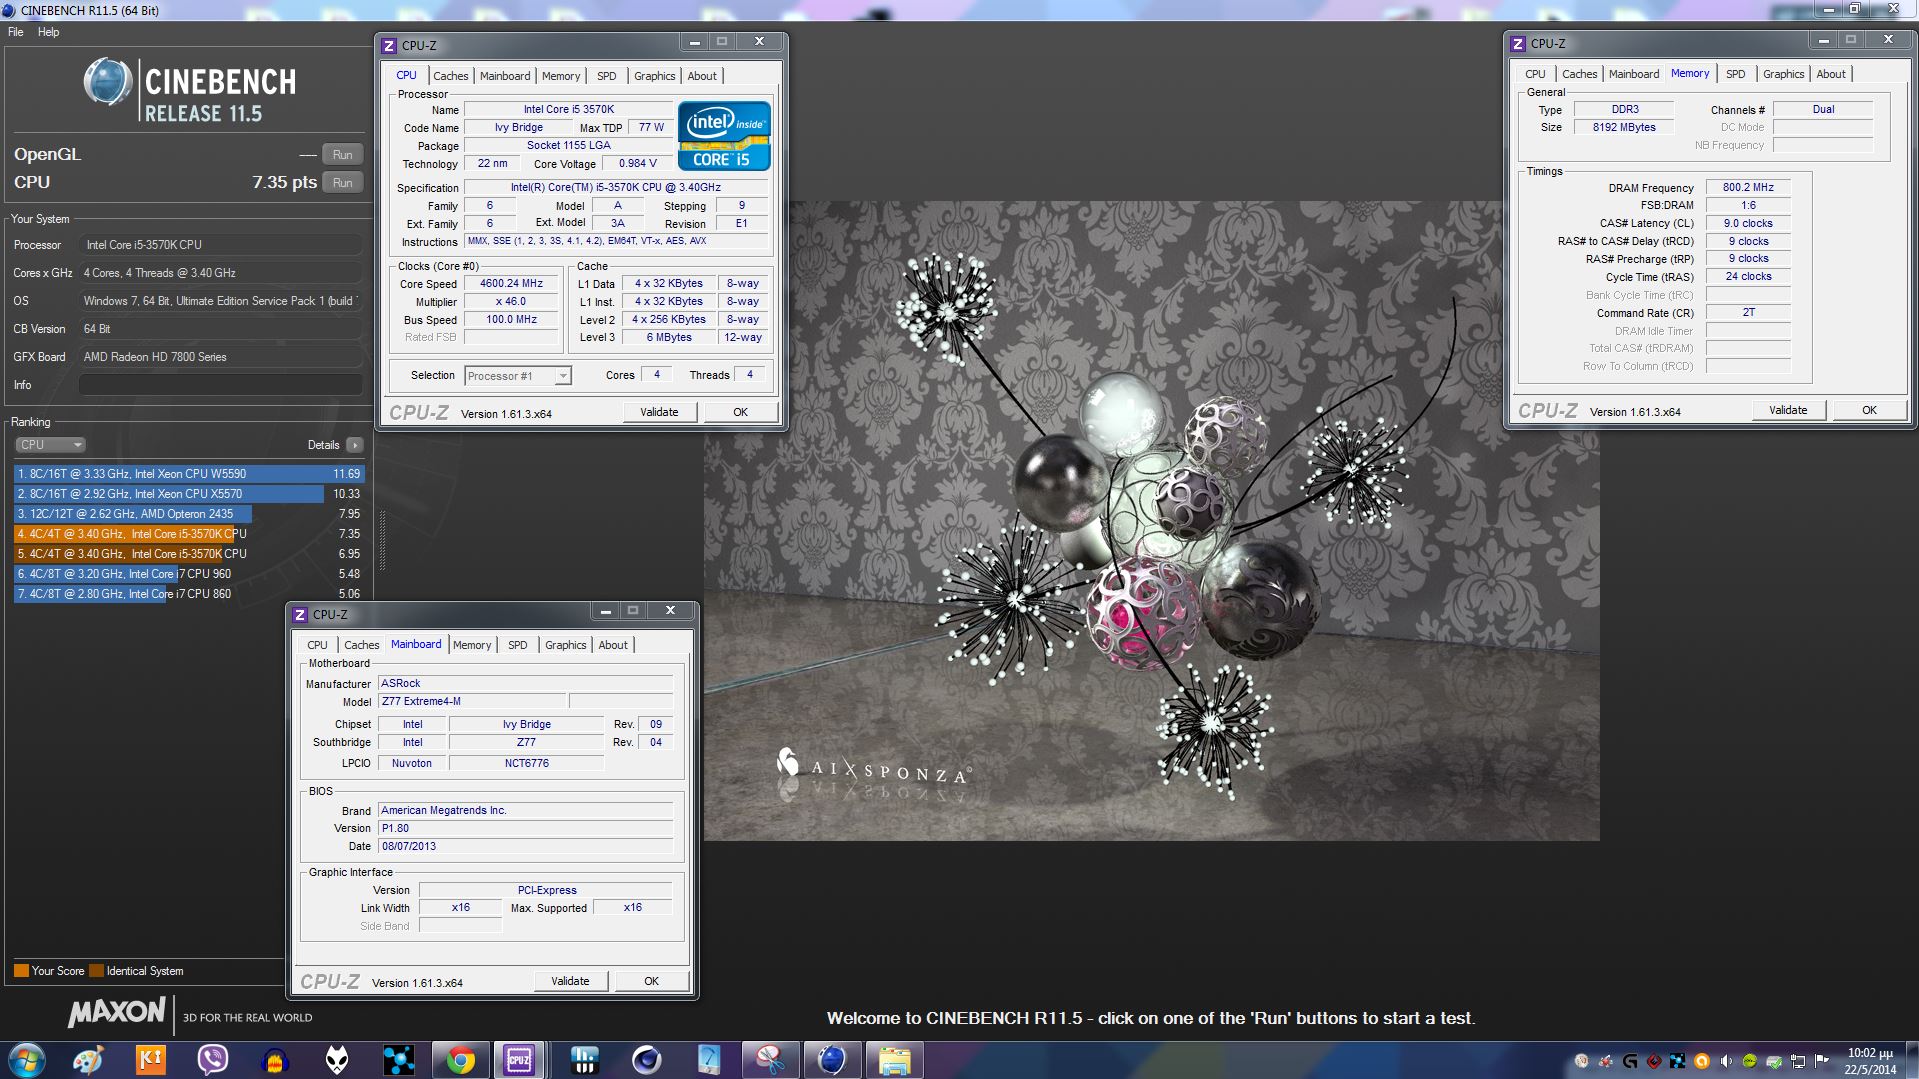Switch to CPU-Z taskbar button
The height and width of the screenshot is (1079, 1919).
[519, 1060]
